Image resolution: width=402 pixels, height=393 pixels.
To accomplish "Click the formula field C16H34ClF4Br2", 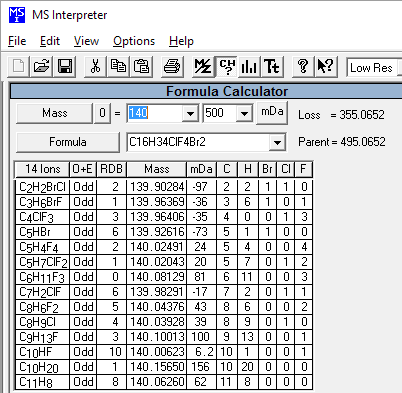I will [x=199, y=143].
